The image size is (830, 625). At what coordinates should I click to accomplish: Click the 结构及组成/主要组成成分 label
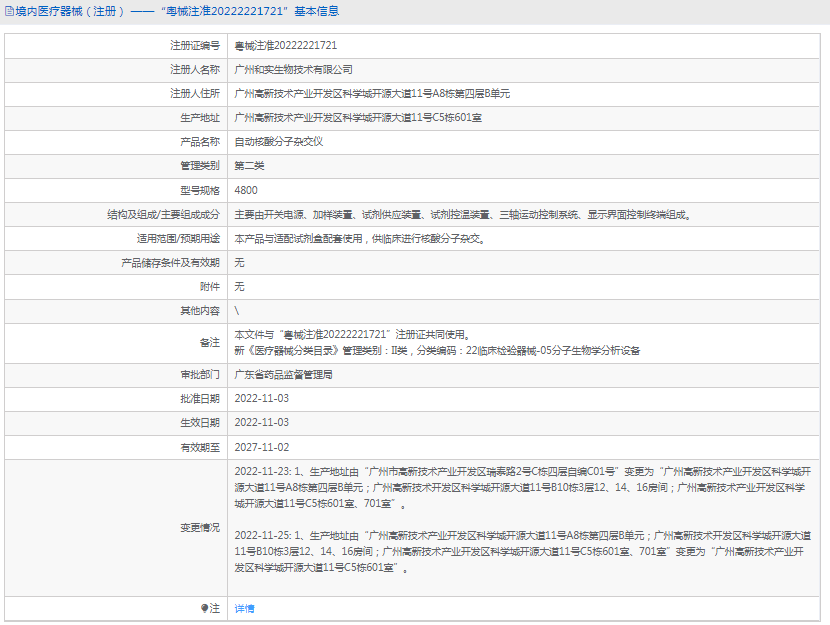(x=163, y=214)
